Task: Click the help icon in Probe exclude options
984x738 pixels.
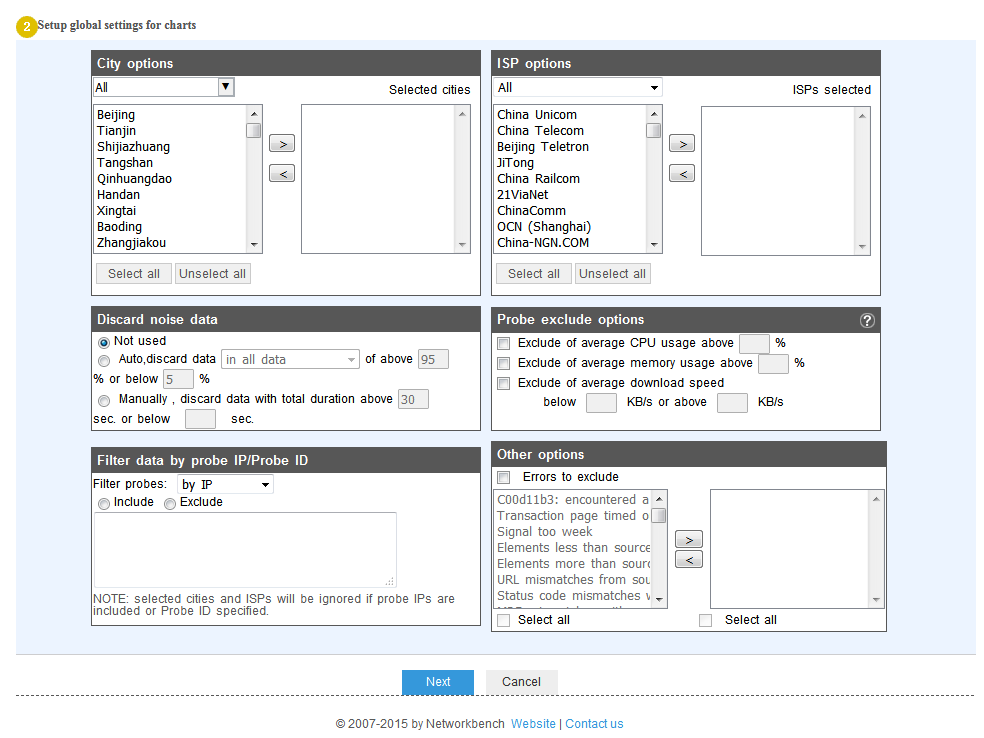Action: point(867,320)
